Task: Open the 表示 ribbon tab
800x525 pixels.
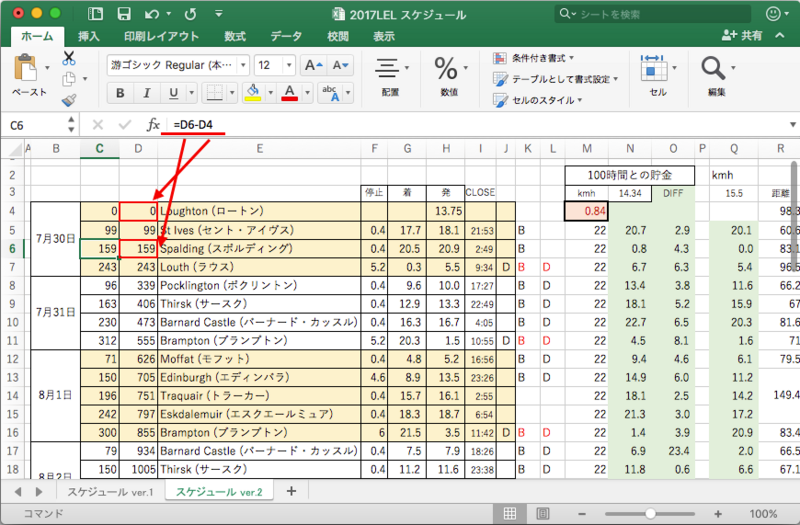Action: (x=384, y=36)
